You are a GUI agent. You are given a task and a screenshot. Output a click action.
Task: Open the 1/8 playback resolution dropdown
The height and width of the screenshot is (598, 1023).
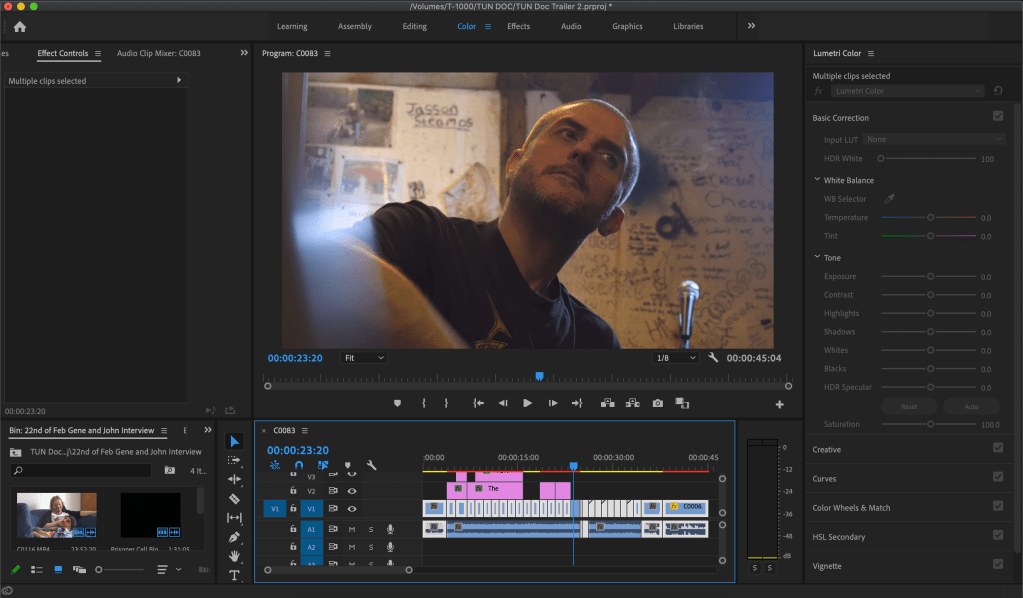point(675,357)
